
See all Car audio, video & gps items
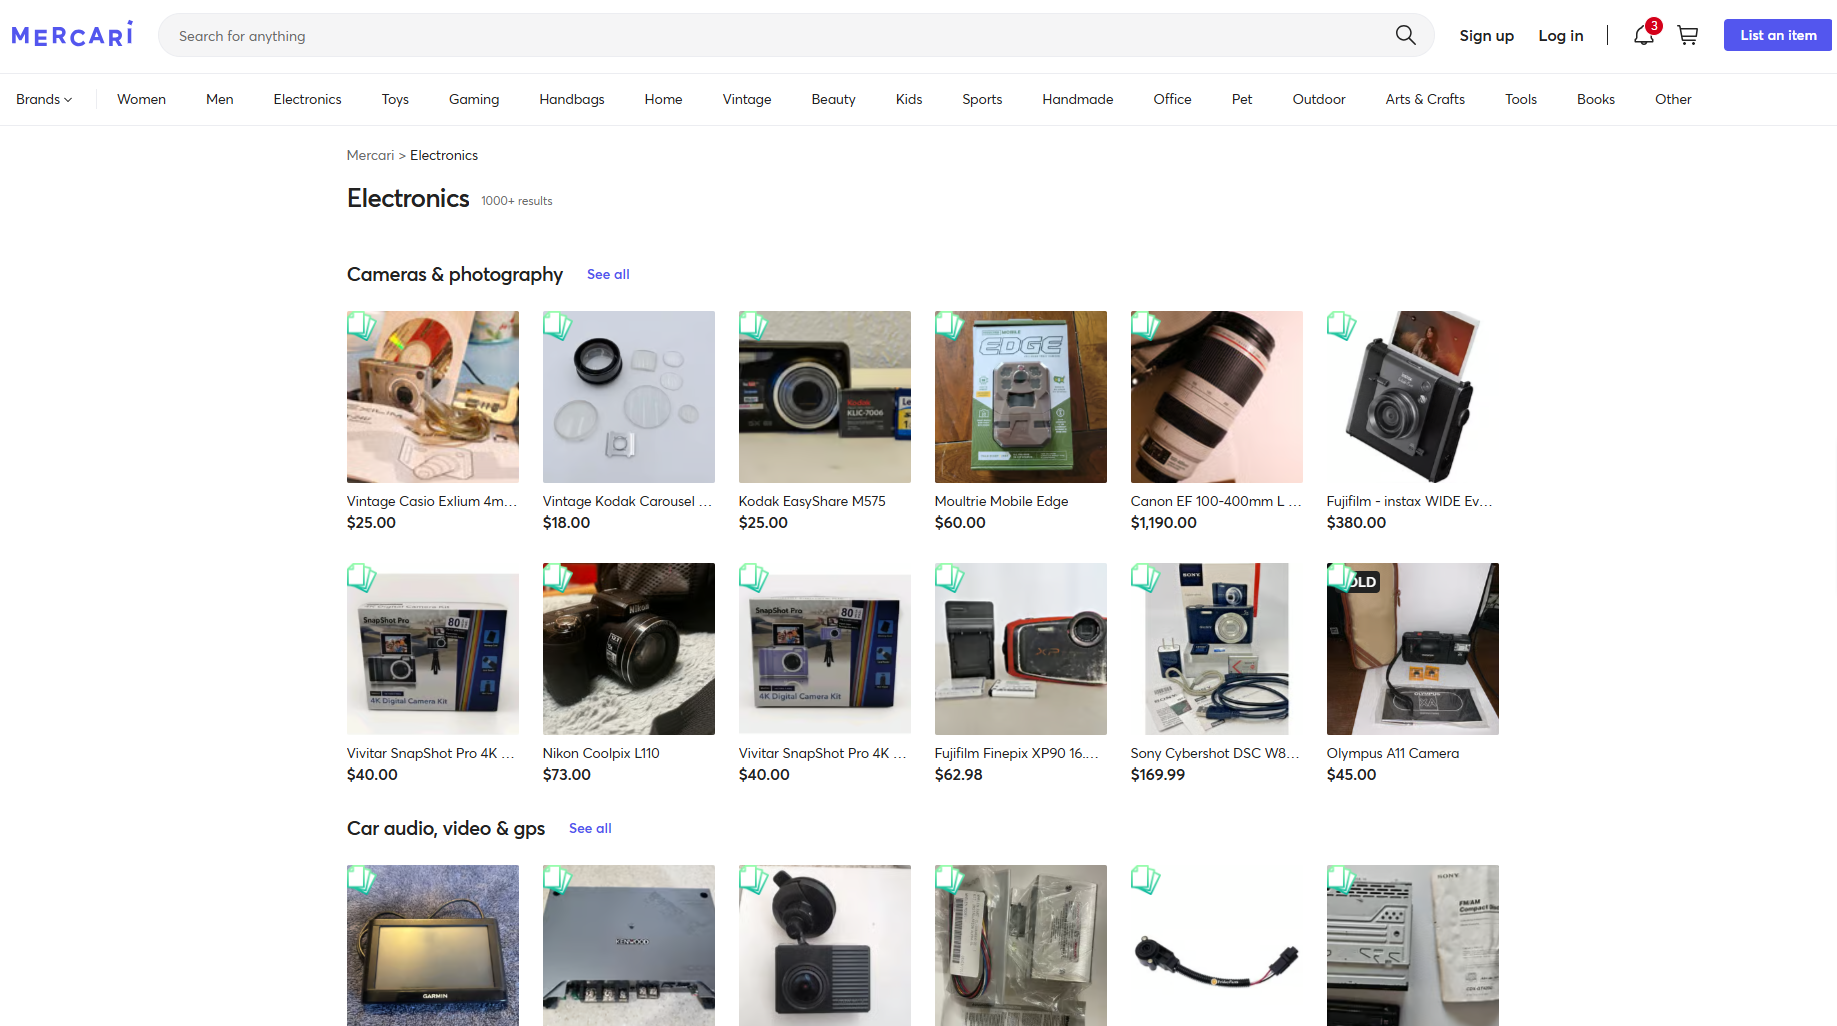pos(590,828)
